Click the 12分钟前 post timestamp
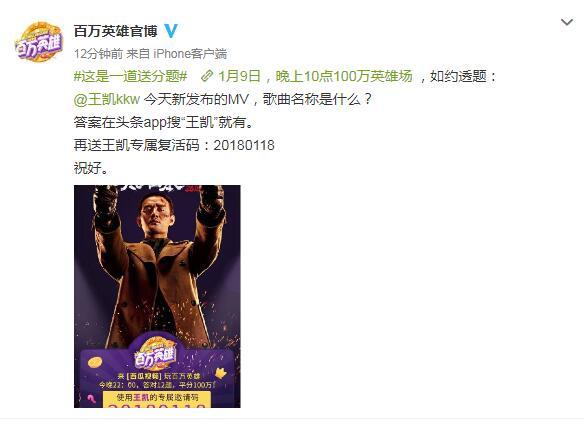 coord(98,54)
